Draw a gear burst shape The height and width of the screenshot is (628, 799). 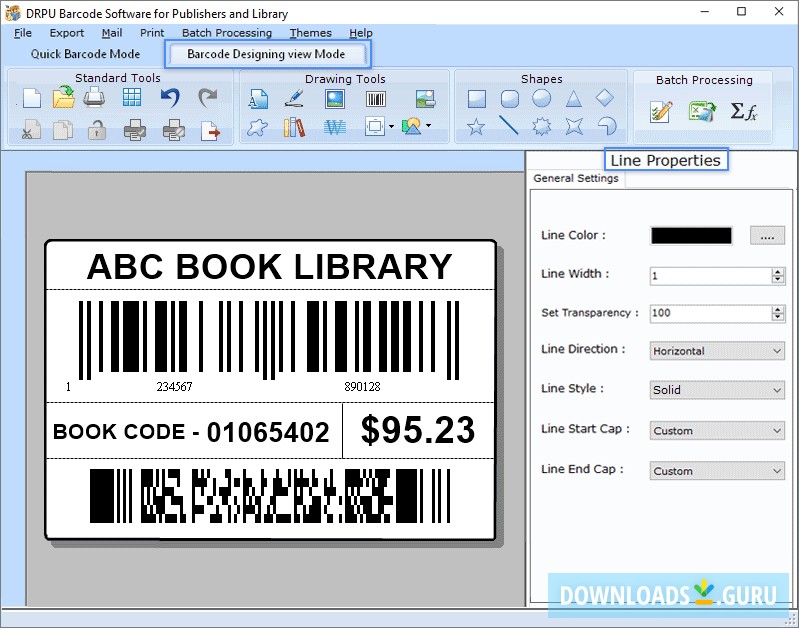[542, 126]
